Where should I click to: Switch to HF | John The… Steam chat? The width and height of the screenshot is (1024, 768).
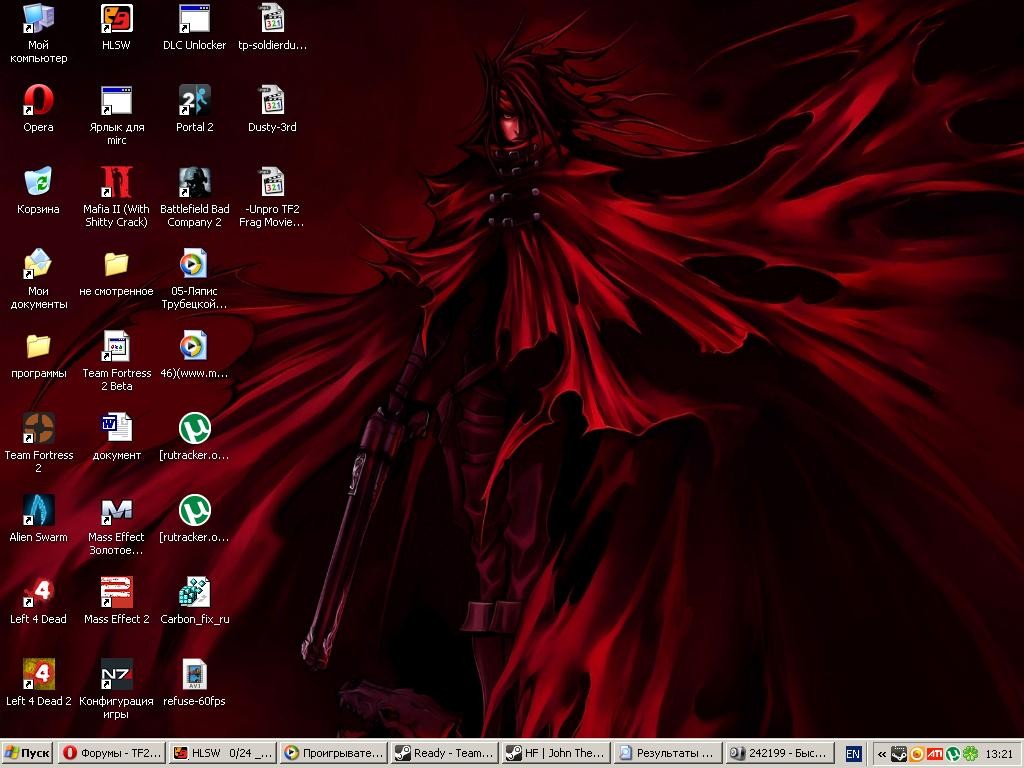(x=556, y=753)
